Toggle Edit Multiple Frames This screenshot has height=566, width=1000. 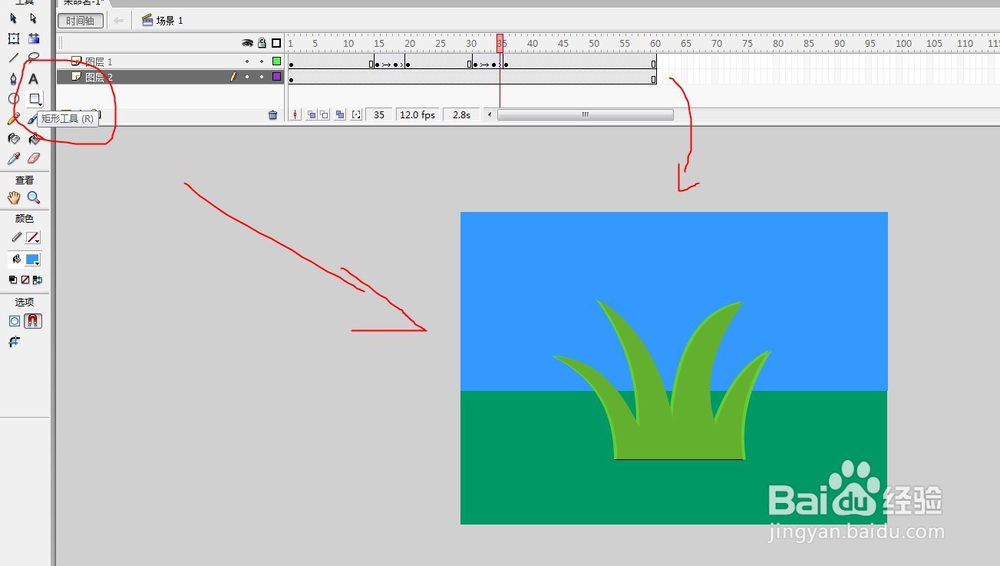(340, 115)
